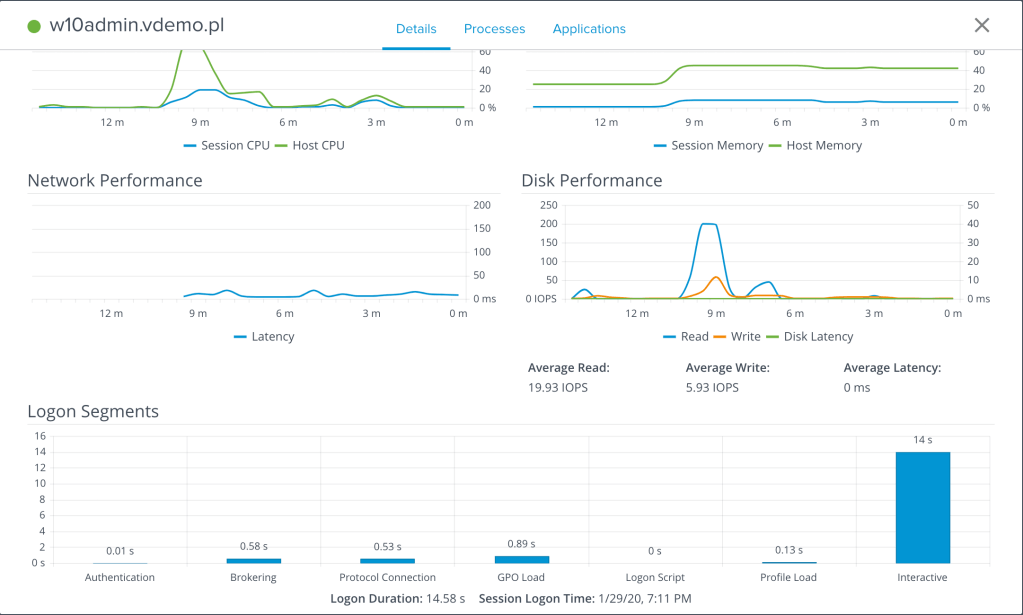This screenshot has height=615, width=1023.
Task: Hide the Host Memory legend series
Action: point(815,145)
